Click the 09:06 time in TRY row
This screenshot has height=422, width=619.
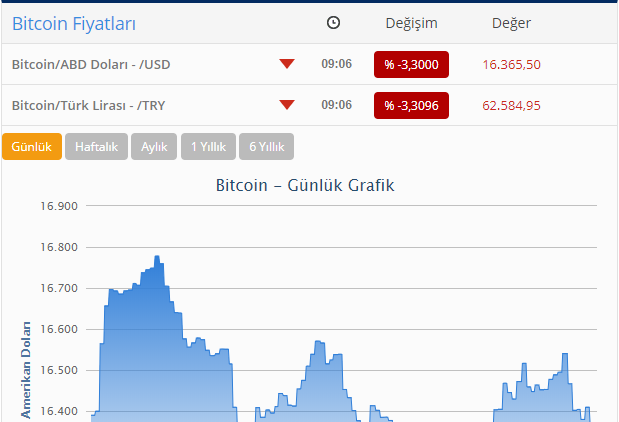click(x=336, y=105)
